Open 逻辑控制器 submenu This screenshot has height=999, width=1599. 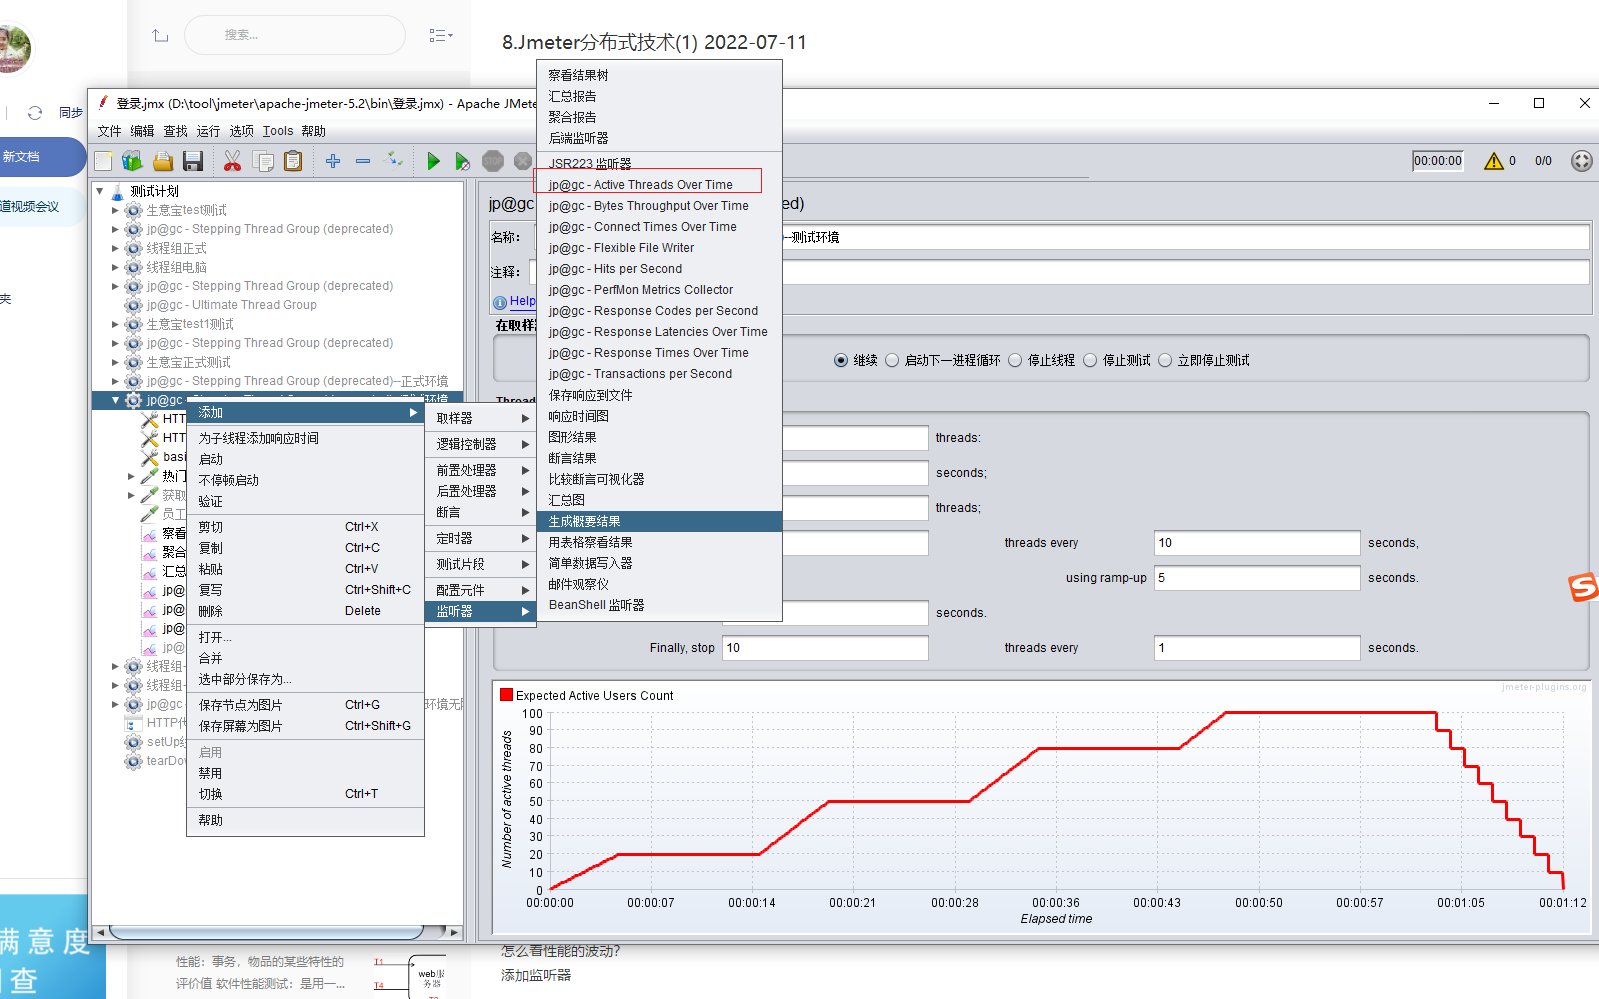[481, 444]
